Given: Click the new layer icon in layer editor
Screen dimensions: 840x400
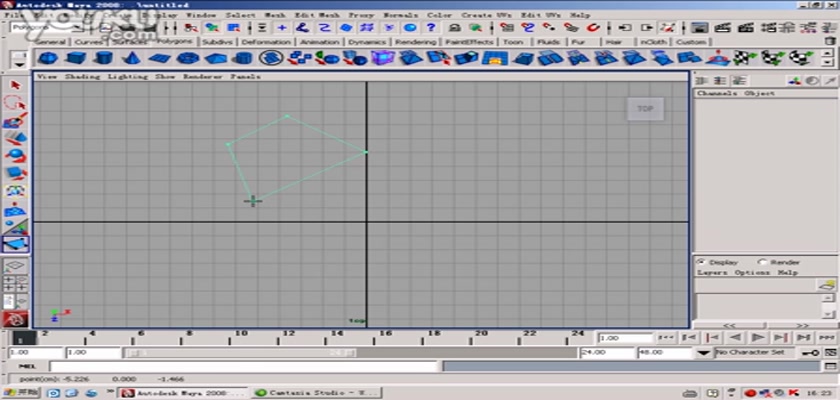Looking at the screenshot, I should [827, 286].
